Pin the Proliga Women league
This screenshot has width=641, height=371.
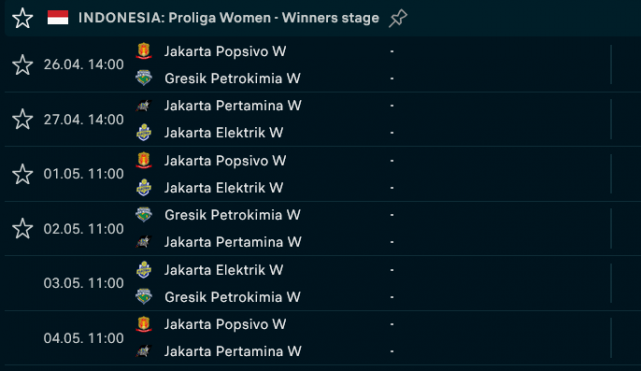(x=398, y=18)
